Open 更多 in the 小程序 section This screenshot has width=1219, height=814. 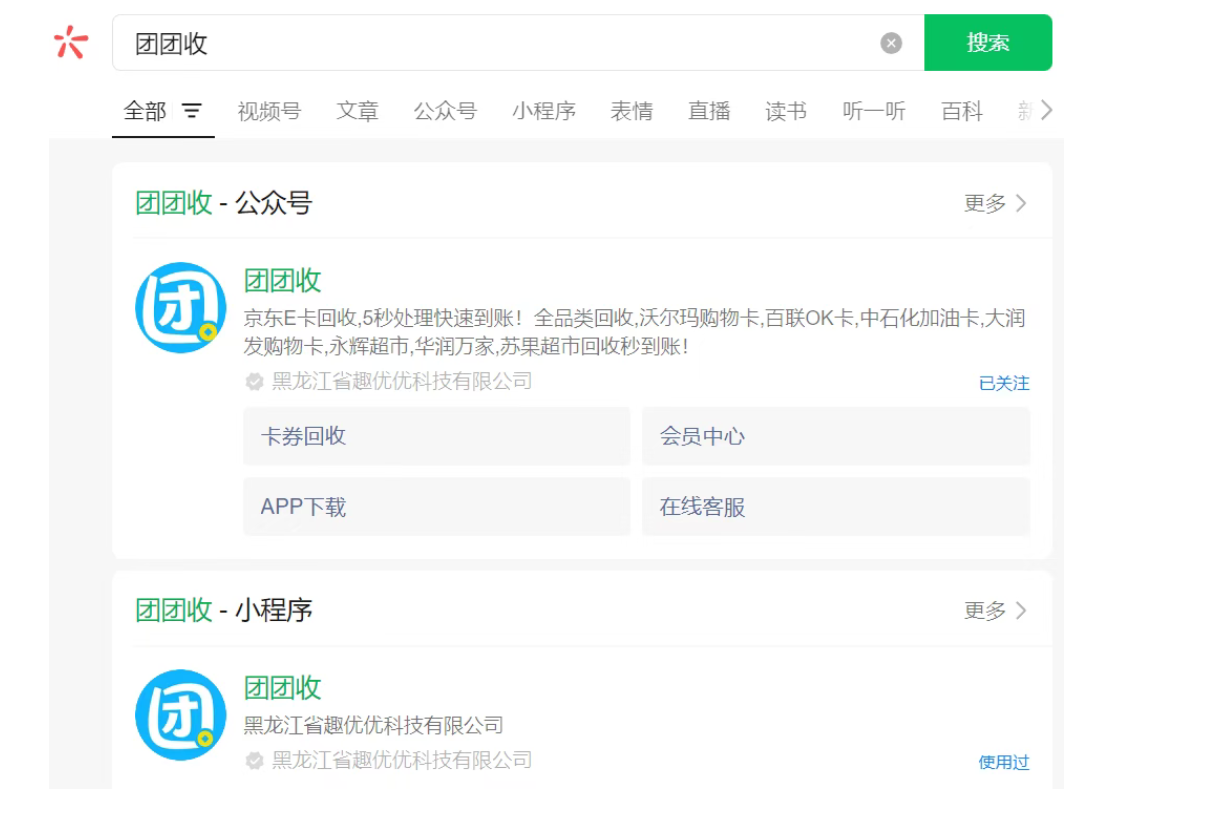tap(995, 610)
